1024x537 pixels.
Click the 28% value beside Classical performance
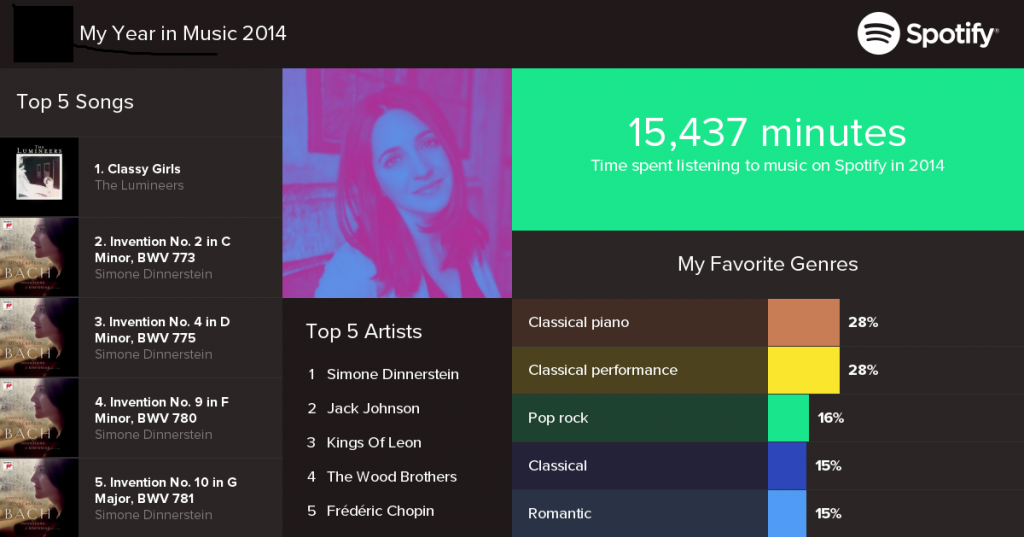click(863, 370)
